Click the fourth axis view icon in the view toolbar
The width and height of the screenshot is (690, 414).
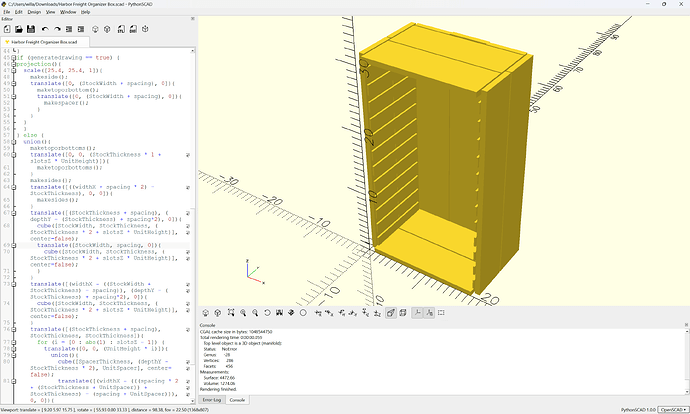[353, 313]
